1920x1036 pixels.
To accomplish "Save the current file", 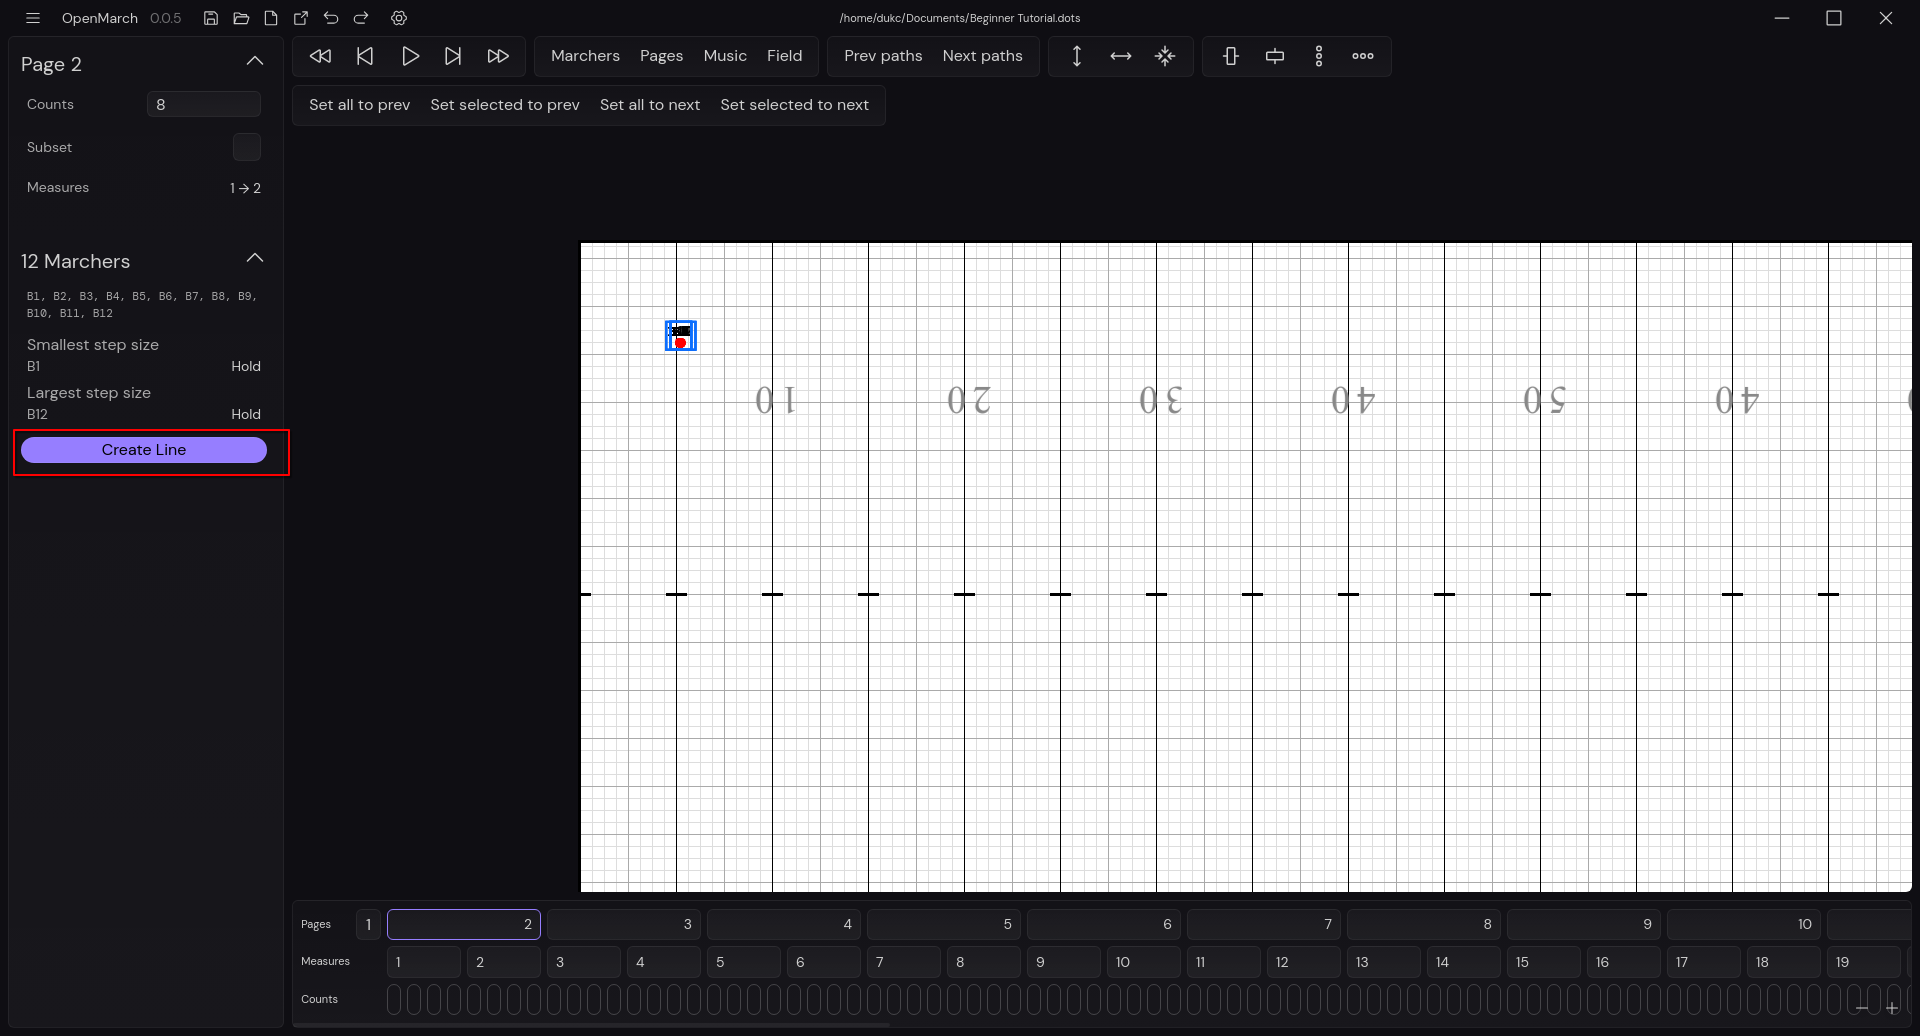I will [x=210, y=18].
